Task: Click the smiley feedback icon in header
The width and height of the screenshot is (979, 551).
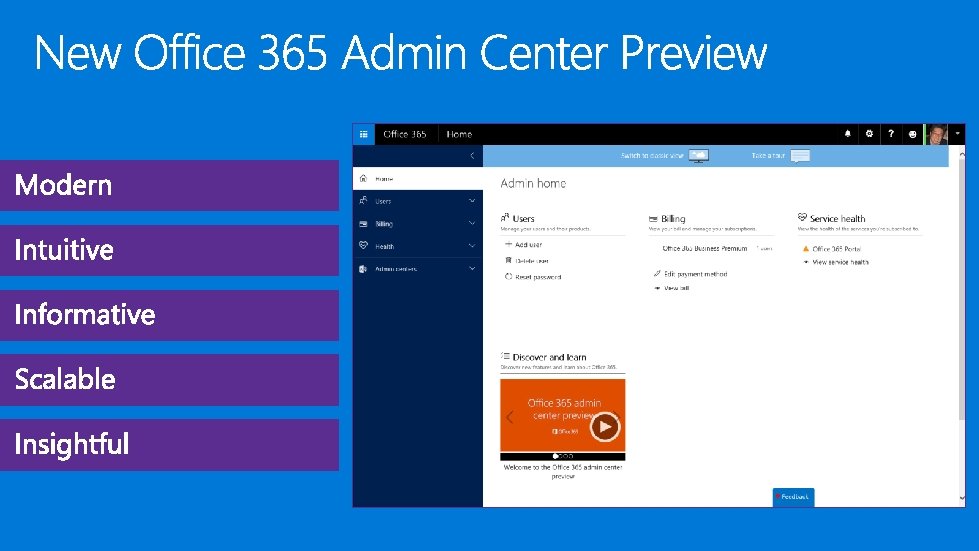Action: (912, 134)
